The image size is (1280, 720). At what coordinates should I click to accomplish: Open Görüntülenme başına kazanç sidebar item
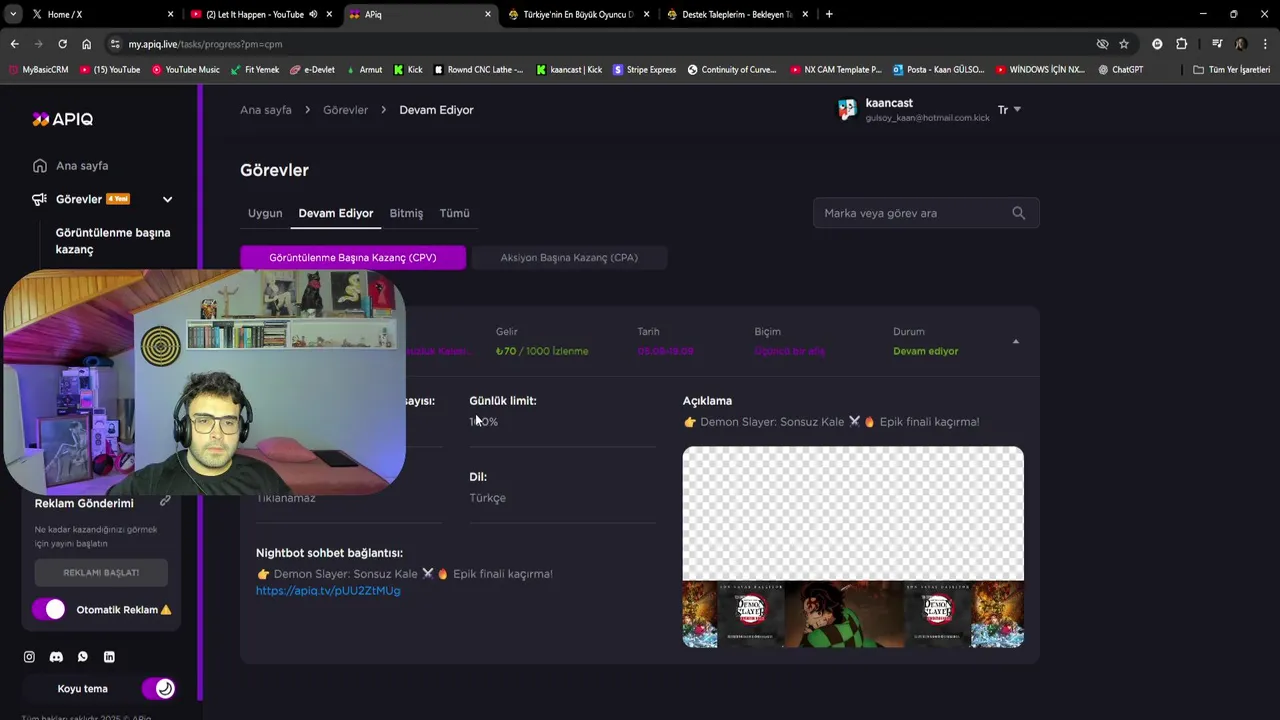113,241
